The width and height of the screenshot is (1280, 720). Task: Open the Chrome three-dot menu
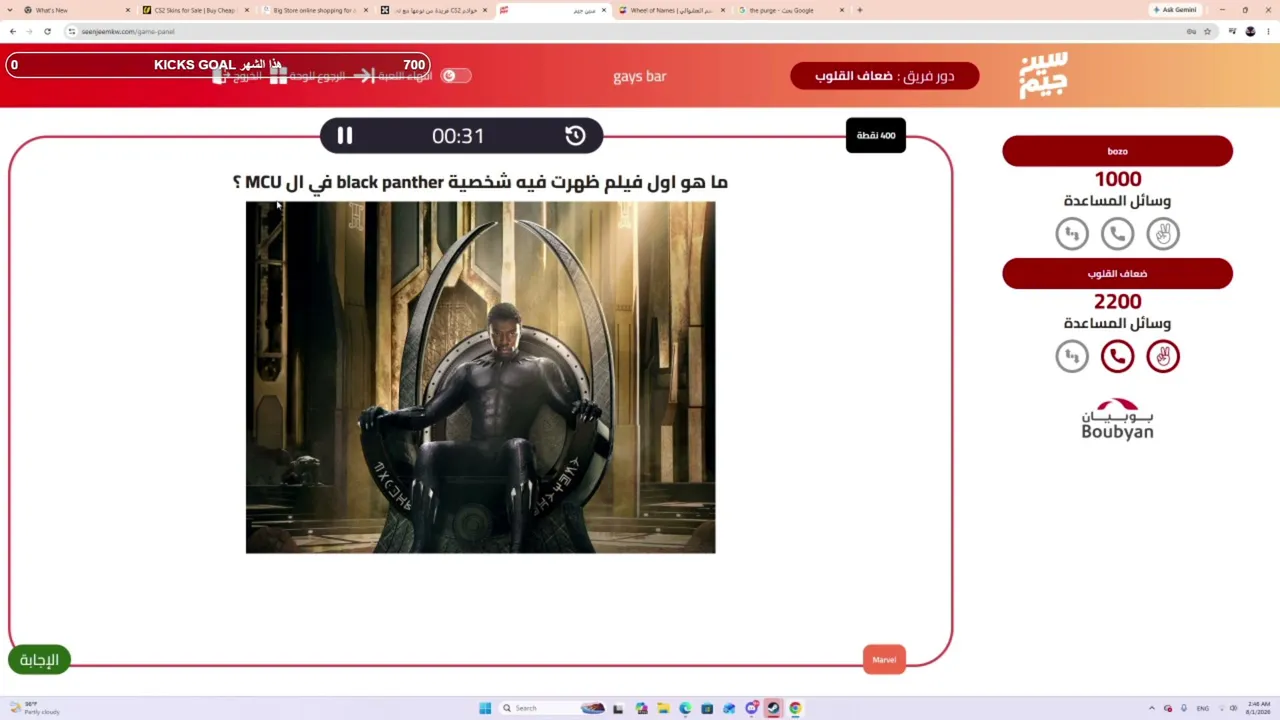[1267, 31]
